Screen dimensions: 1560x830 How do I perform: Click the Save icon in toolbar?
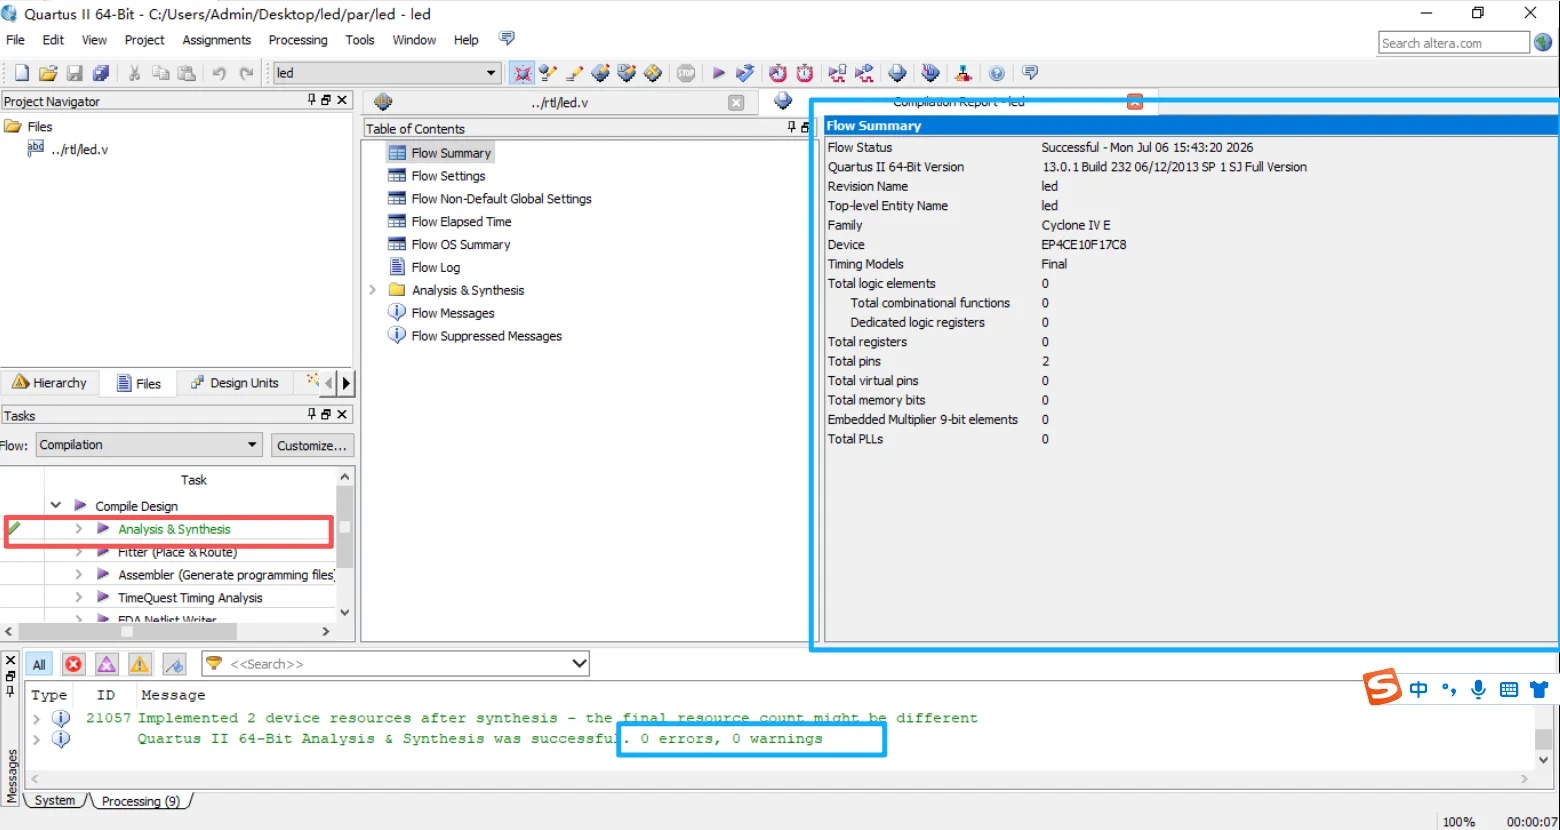pos(75,73)
